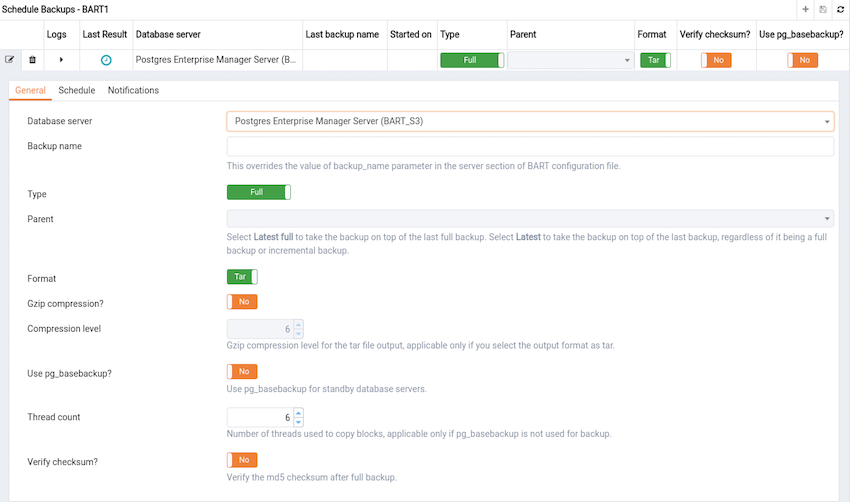This screenshot has height=502, width=850.
Task: Click the save icon in header
Action: (x=823, y=9)
